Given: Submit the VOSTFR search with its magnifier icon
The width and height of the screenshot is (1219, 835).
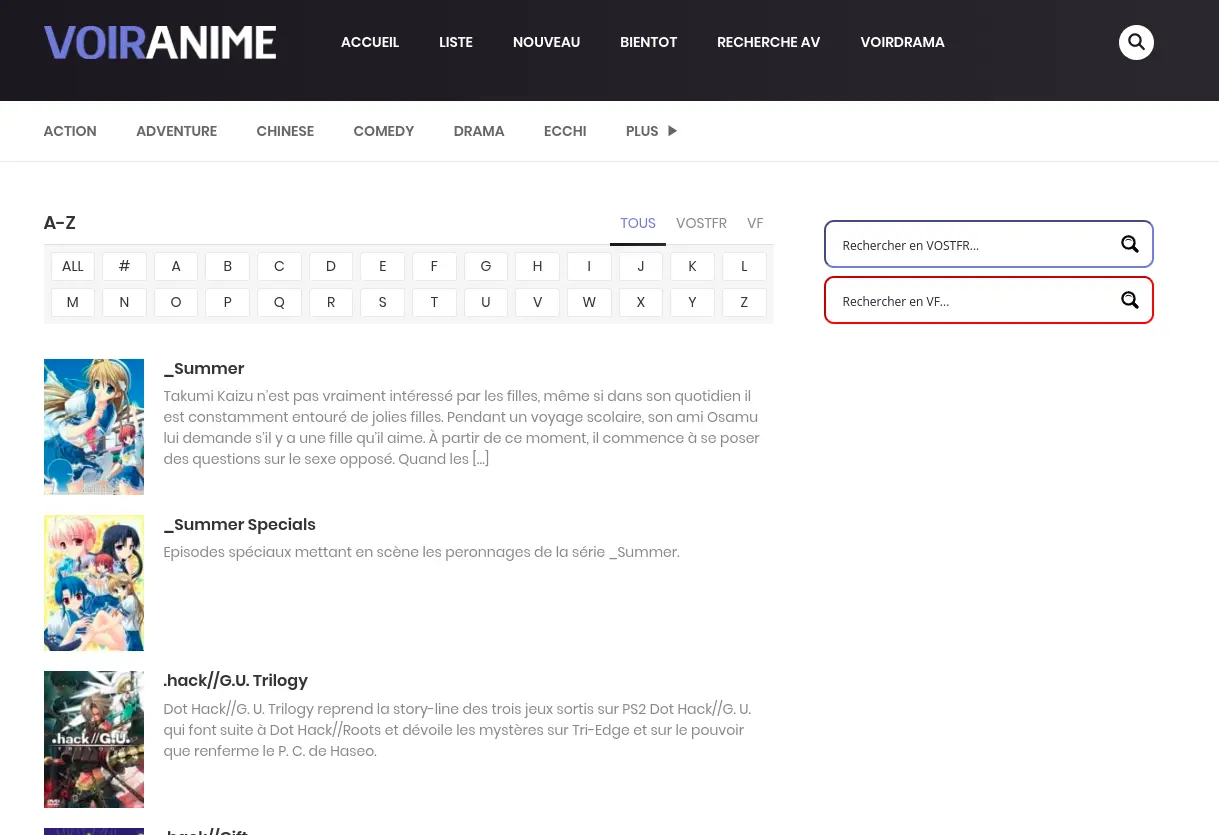Looking at the screenshot, I should 1129,244.
